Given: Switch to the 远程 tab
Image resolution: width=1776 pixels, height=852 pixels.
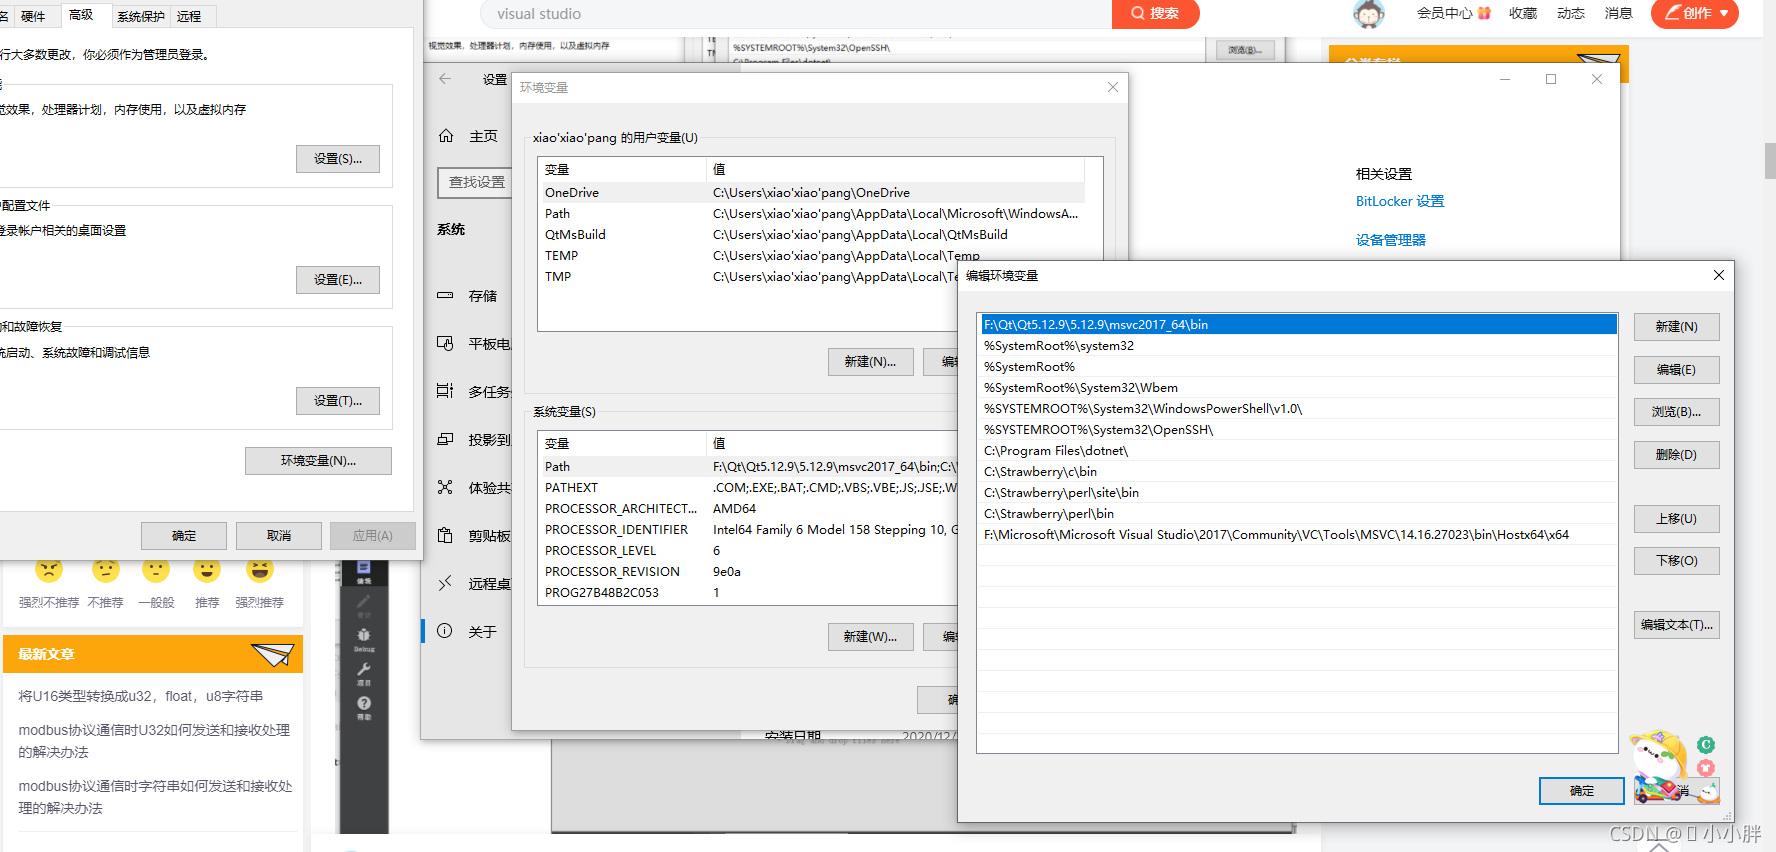Looking at the screenshot, I should (x=189, y=16).
